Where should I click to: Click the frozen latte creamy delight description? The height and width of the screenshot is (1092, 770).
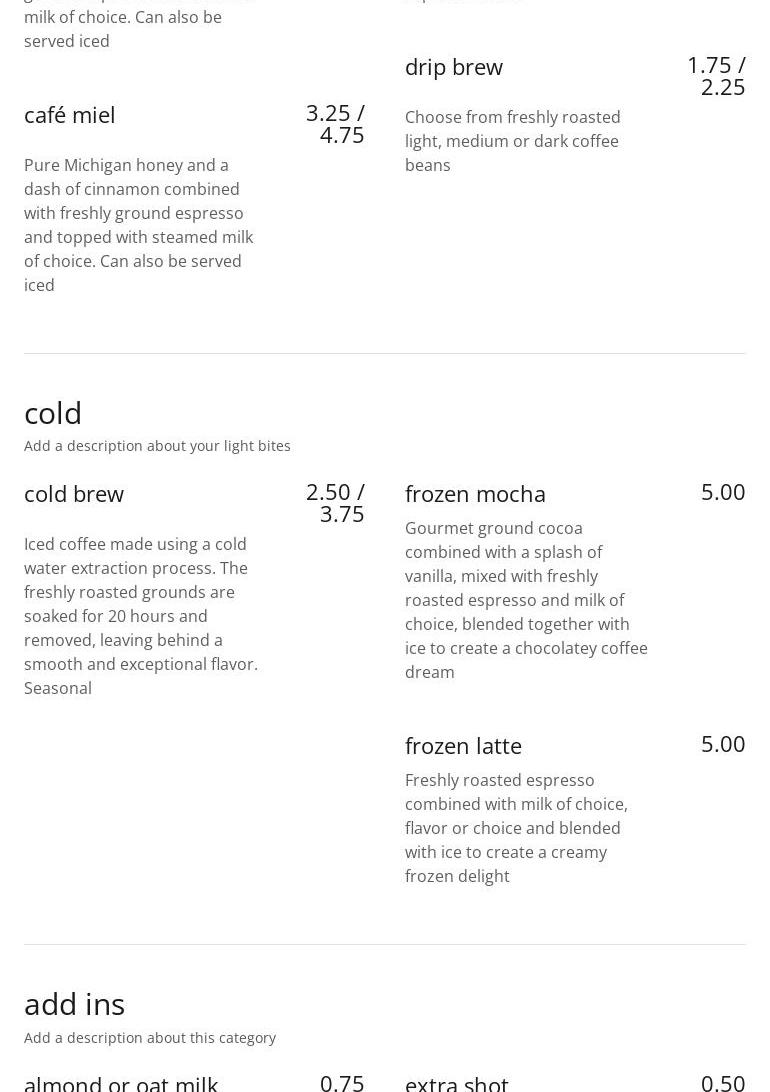516,828
